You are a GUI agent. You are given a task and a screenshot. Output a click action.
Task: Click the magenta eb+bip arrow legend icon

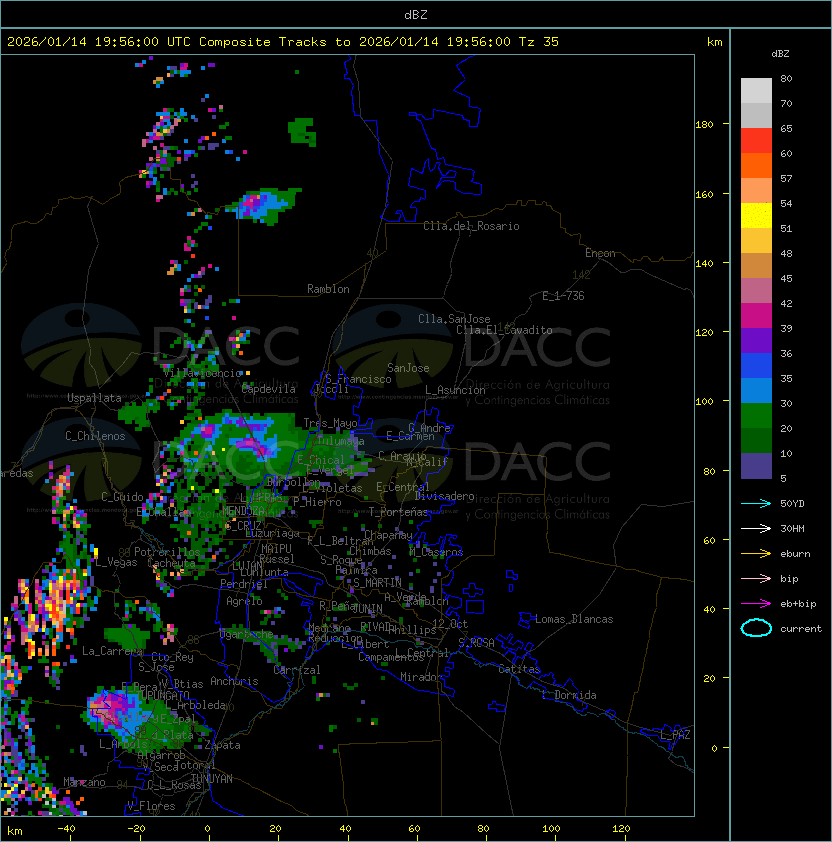tap(756, 604)
